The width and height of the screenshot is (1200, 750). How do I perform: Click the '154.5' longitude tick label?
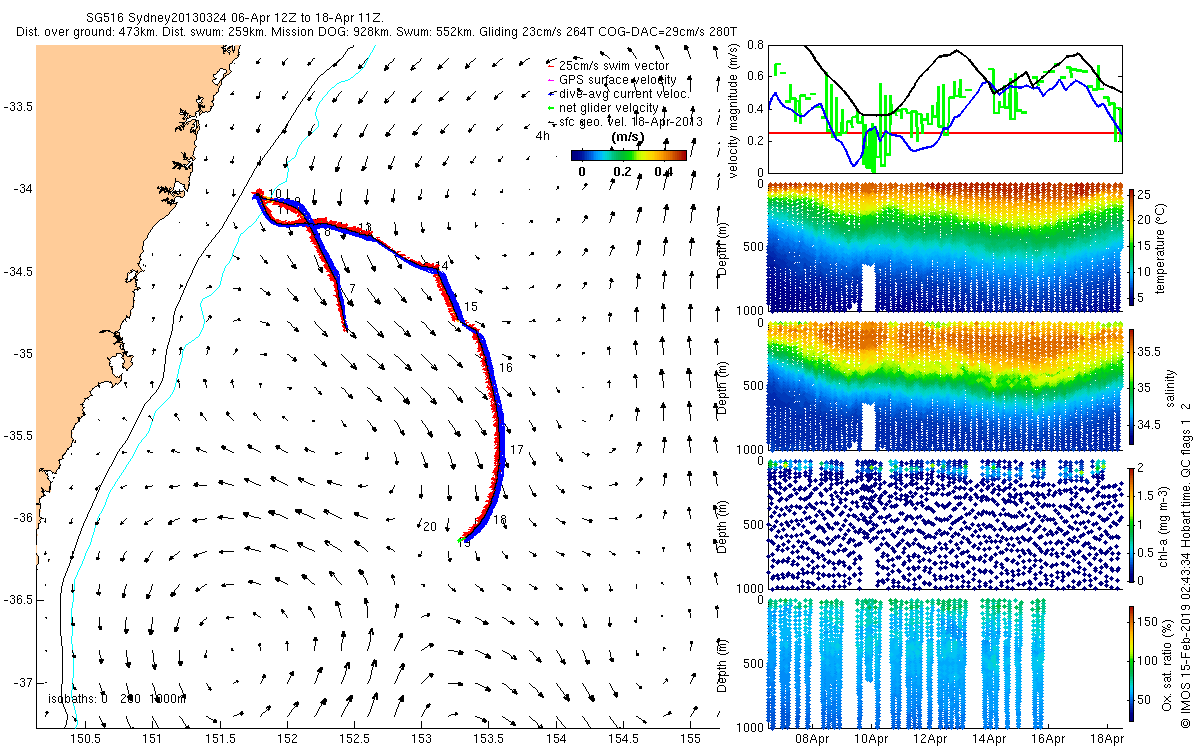[623, 738]
